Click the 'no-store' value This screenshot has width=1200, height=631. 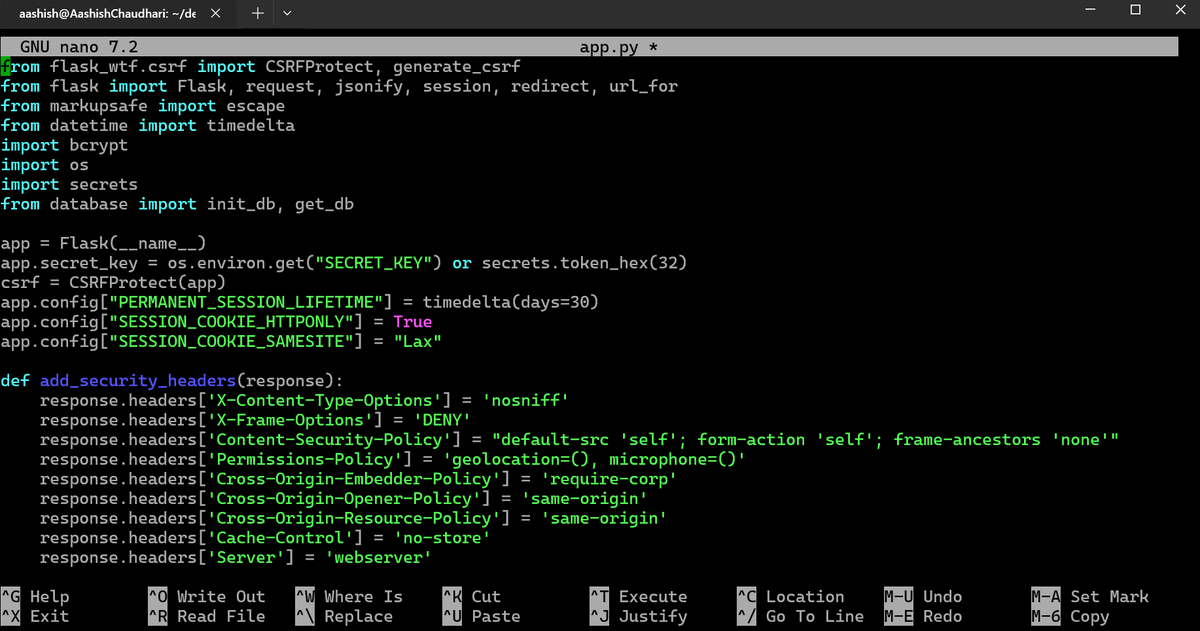point(443,538)
